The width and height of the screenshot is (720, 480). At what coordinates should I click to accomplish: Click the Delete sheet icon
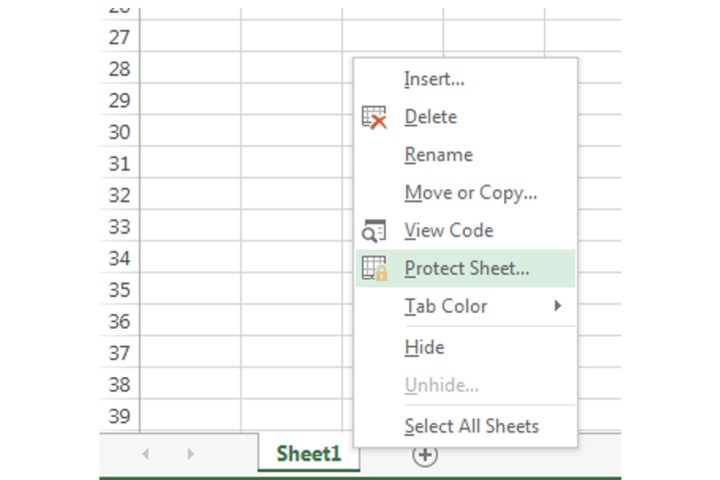pyautogui.click(x=374, y=117)
